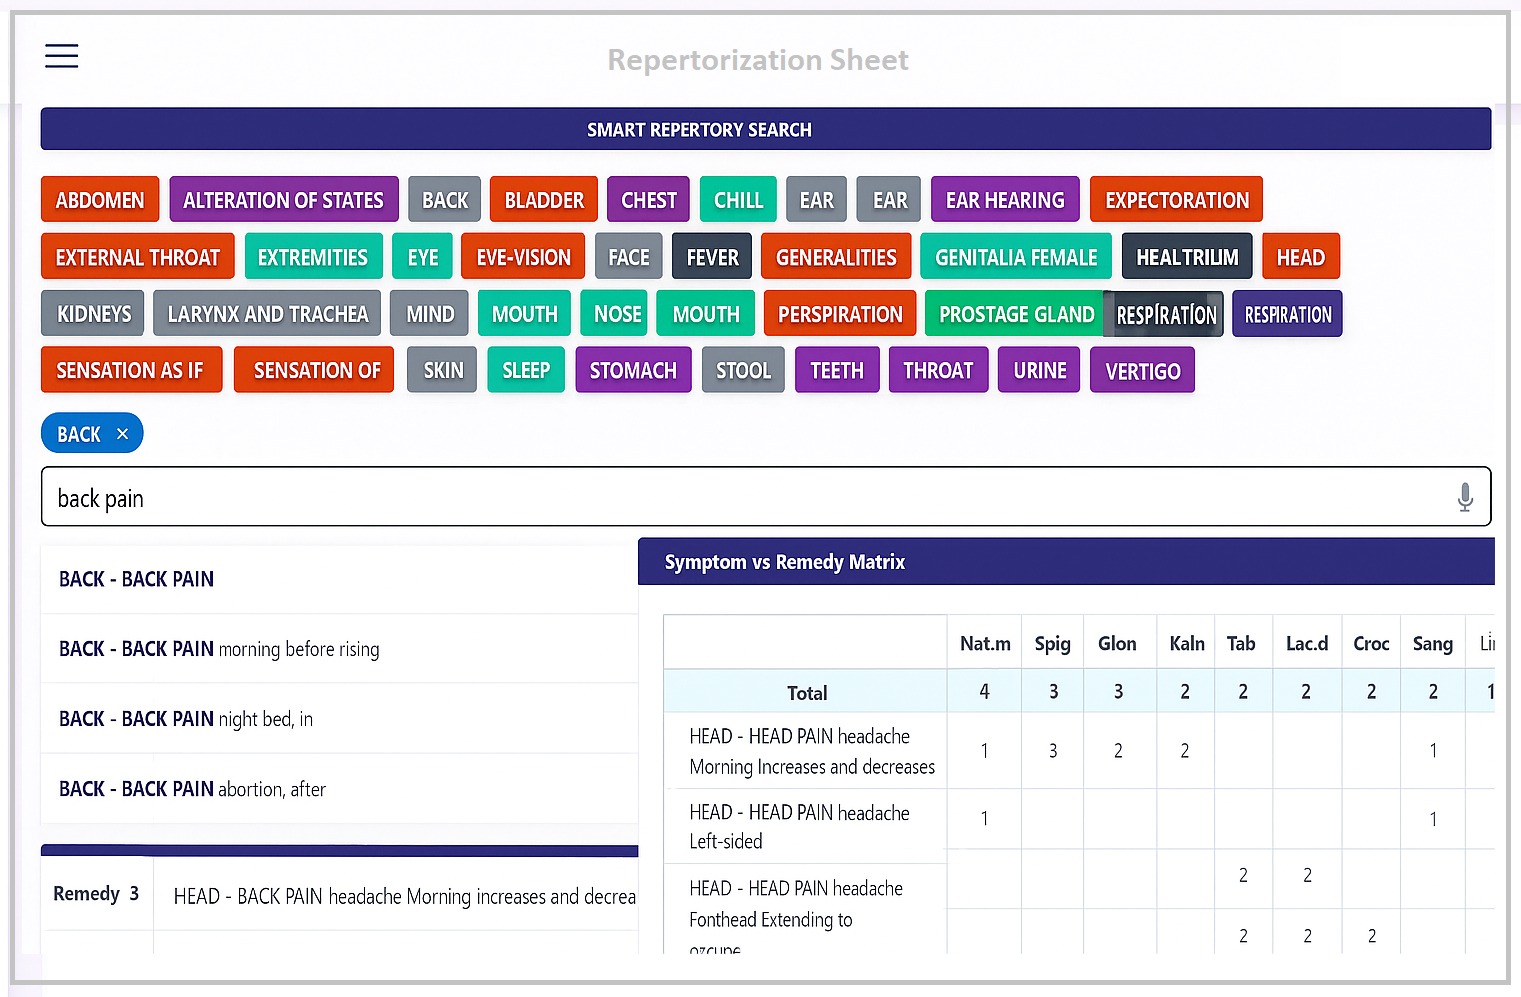The height and width of the screenshot is (997, 1521).
Task: Select the KIDNEYS category tag
Action: [x=93, y=314]
